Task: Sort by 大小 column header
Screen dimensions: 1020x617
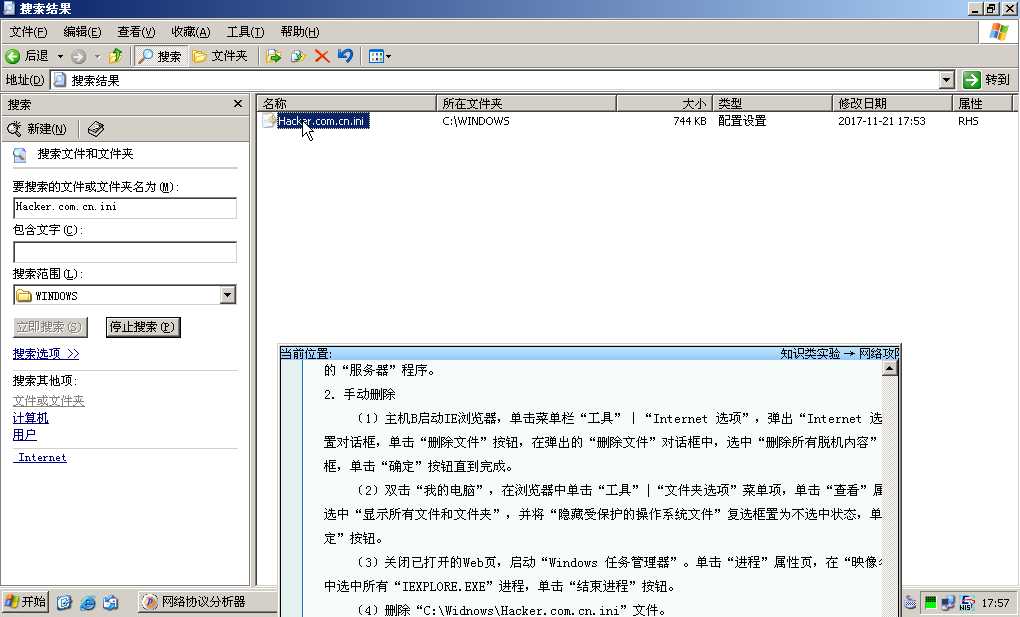Action: tap(664, 103)
